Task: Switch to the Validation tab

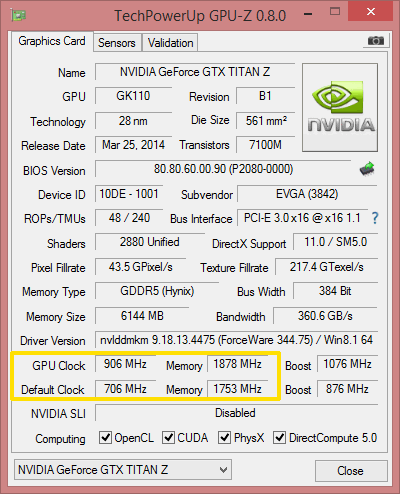Action: pos(170,43)
